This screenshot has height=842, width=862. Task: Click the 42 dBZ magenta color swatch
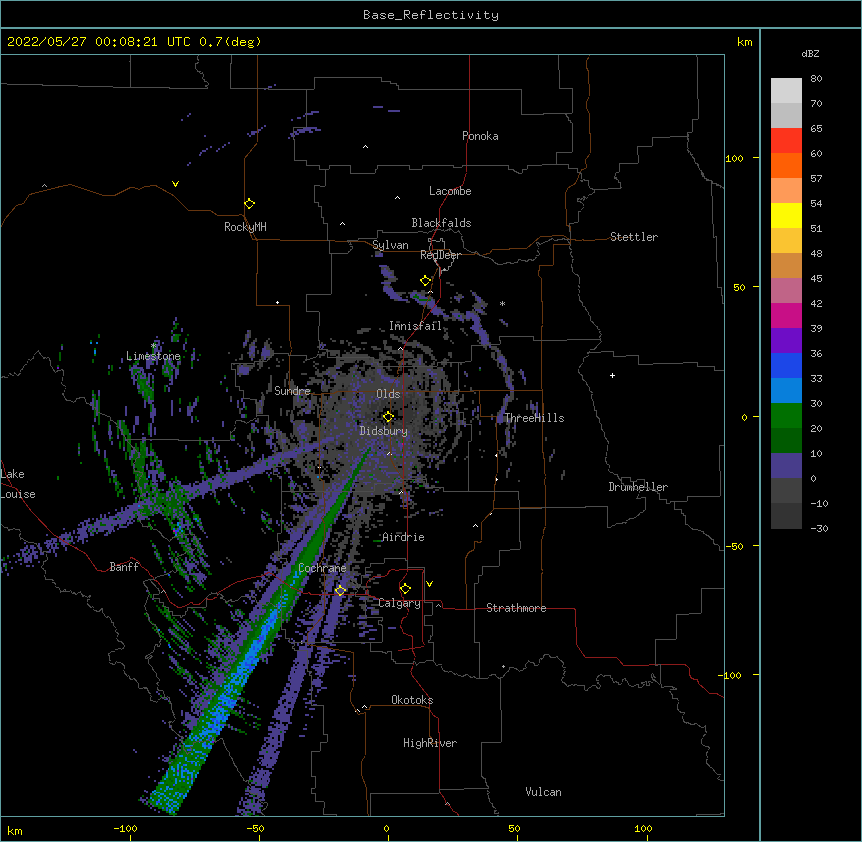tap(786, 315)
